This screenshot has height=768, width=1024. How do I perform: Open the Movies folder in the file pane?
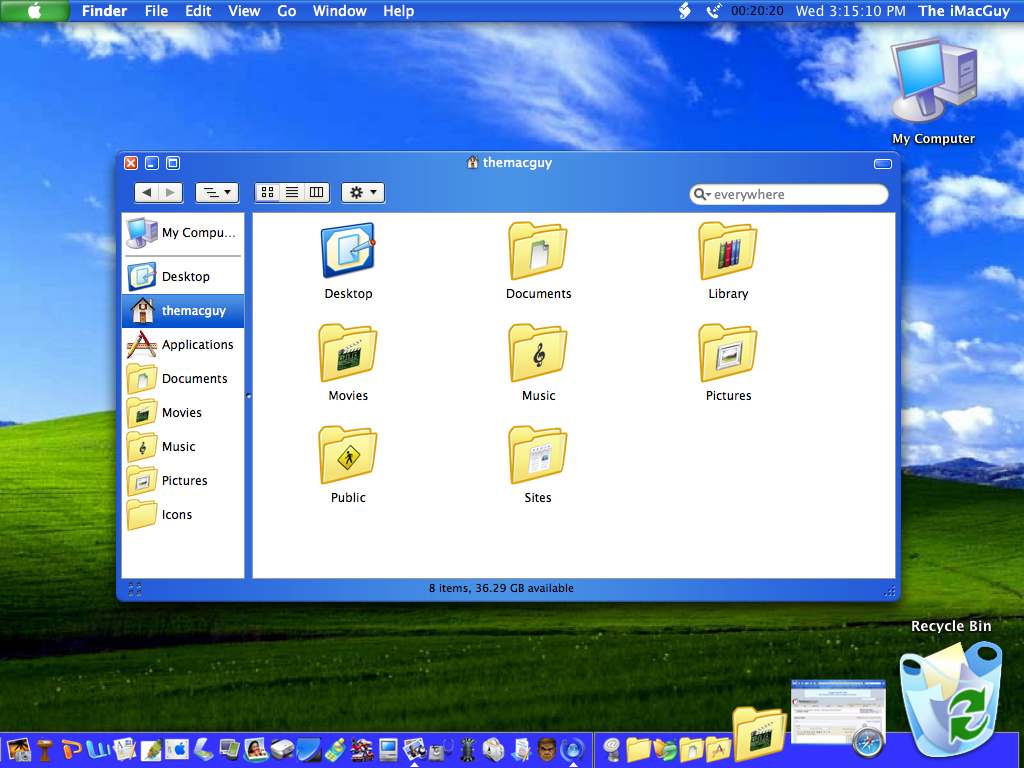click(347, 353)
